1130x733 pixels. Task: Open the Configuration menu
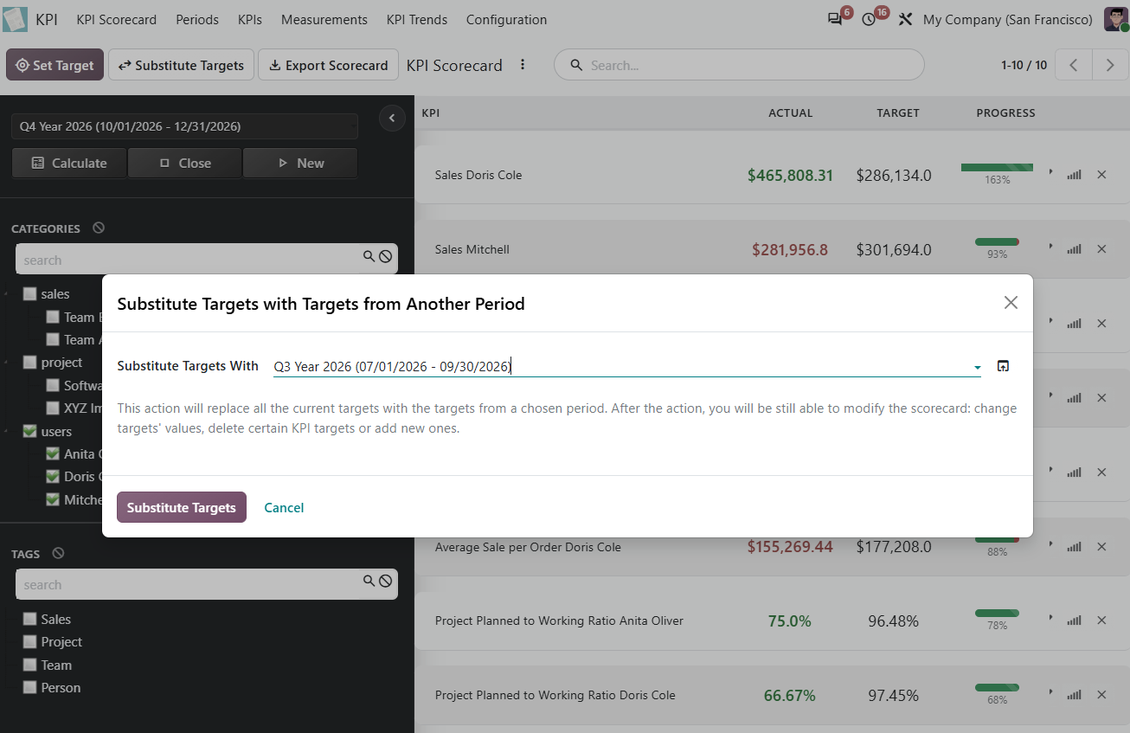(506, 19)
